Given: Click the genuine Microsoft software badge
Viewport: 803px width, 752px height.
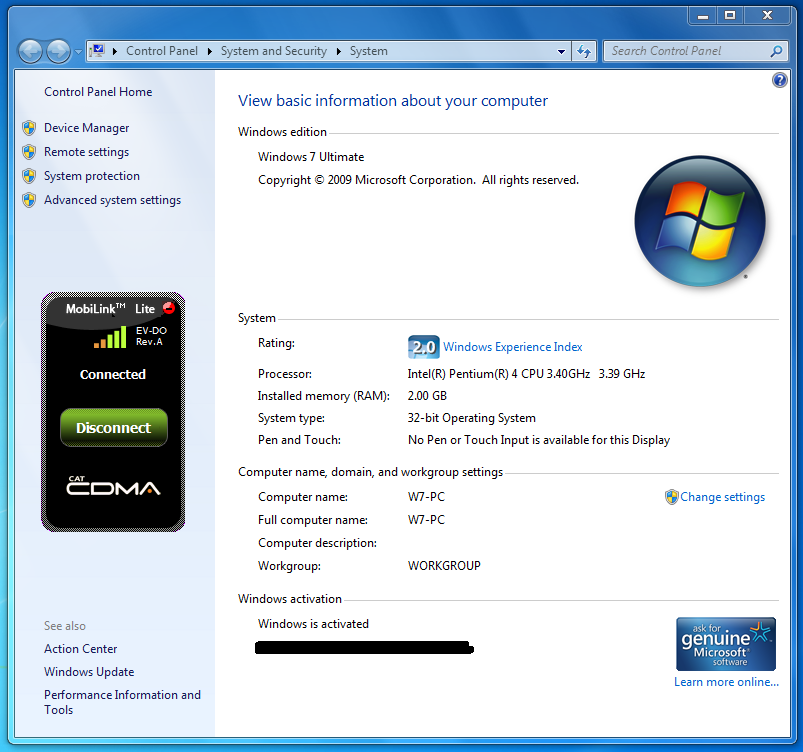Looking at the screenshot, I should point(726,644).
